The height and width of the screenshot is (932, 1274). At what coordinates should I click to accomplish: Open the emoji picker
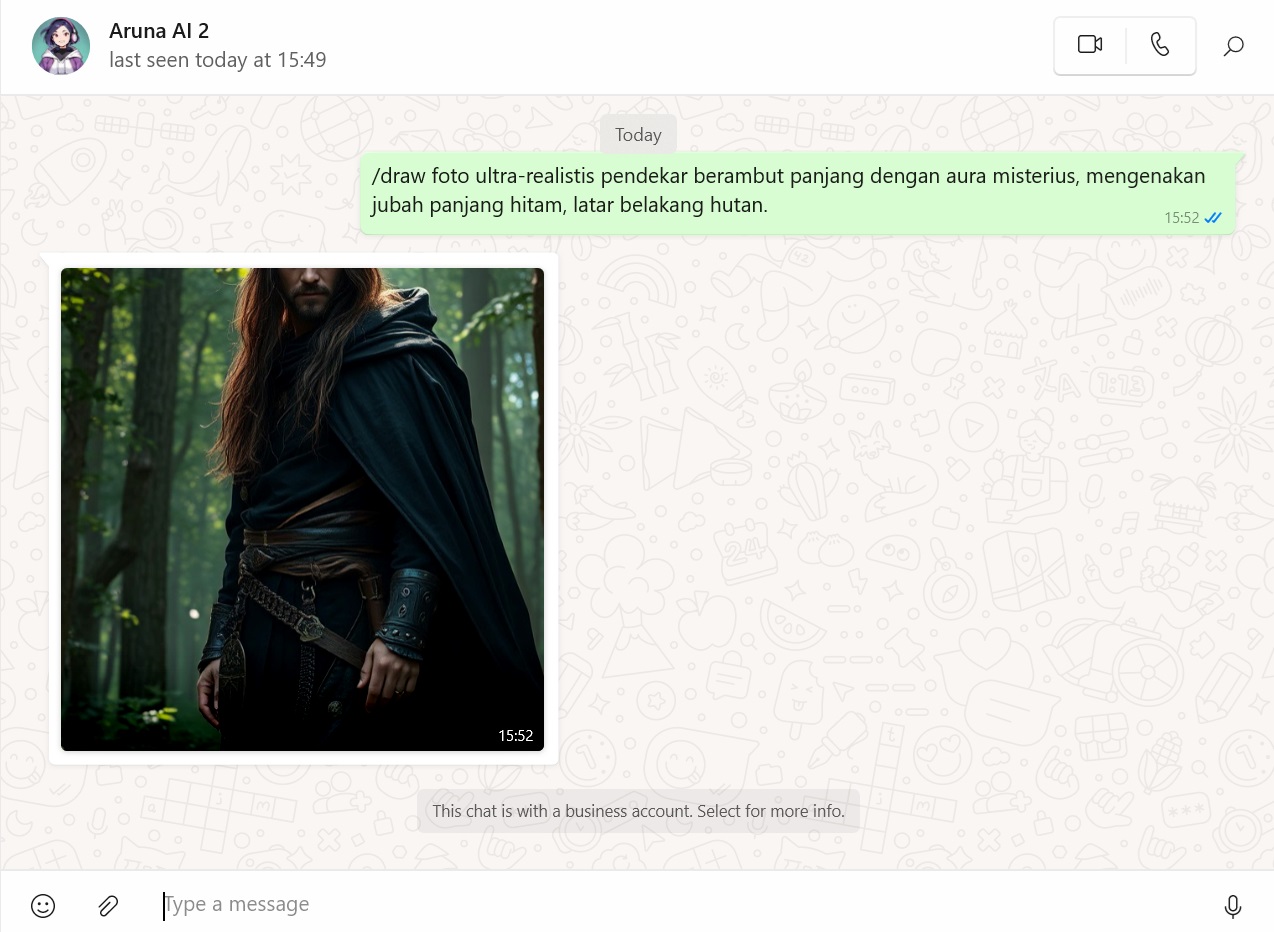coord(42,905)
